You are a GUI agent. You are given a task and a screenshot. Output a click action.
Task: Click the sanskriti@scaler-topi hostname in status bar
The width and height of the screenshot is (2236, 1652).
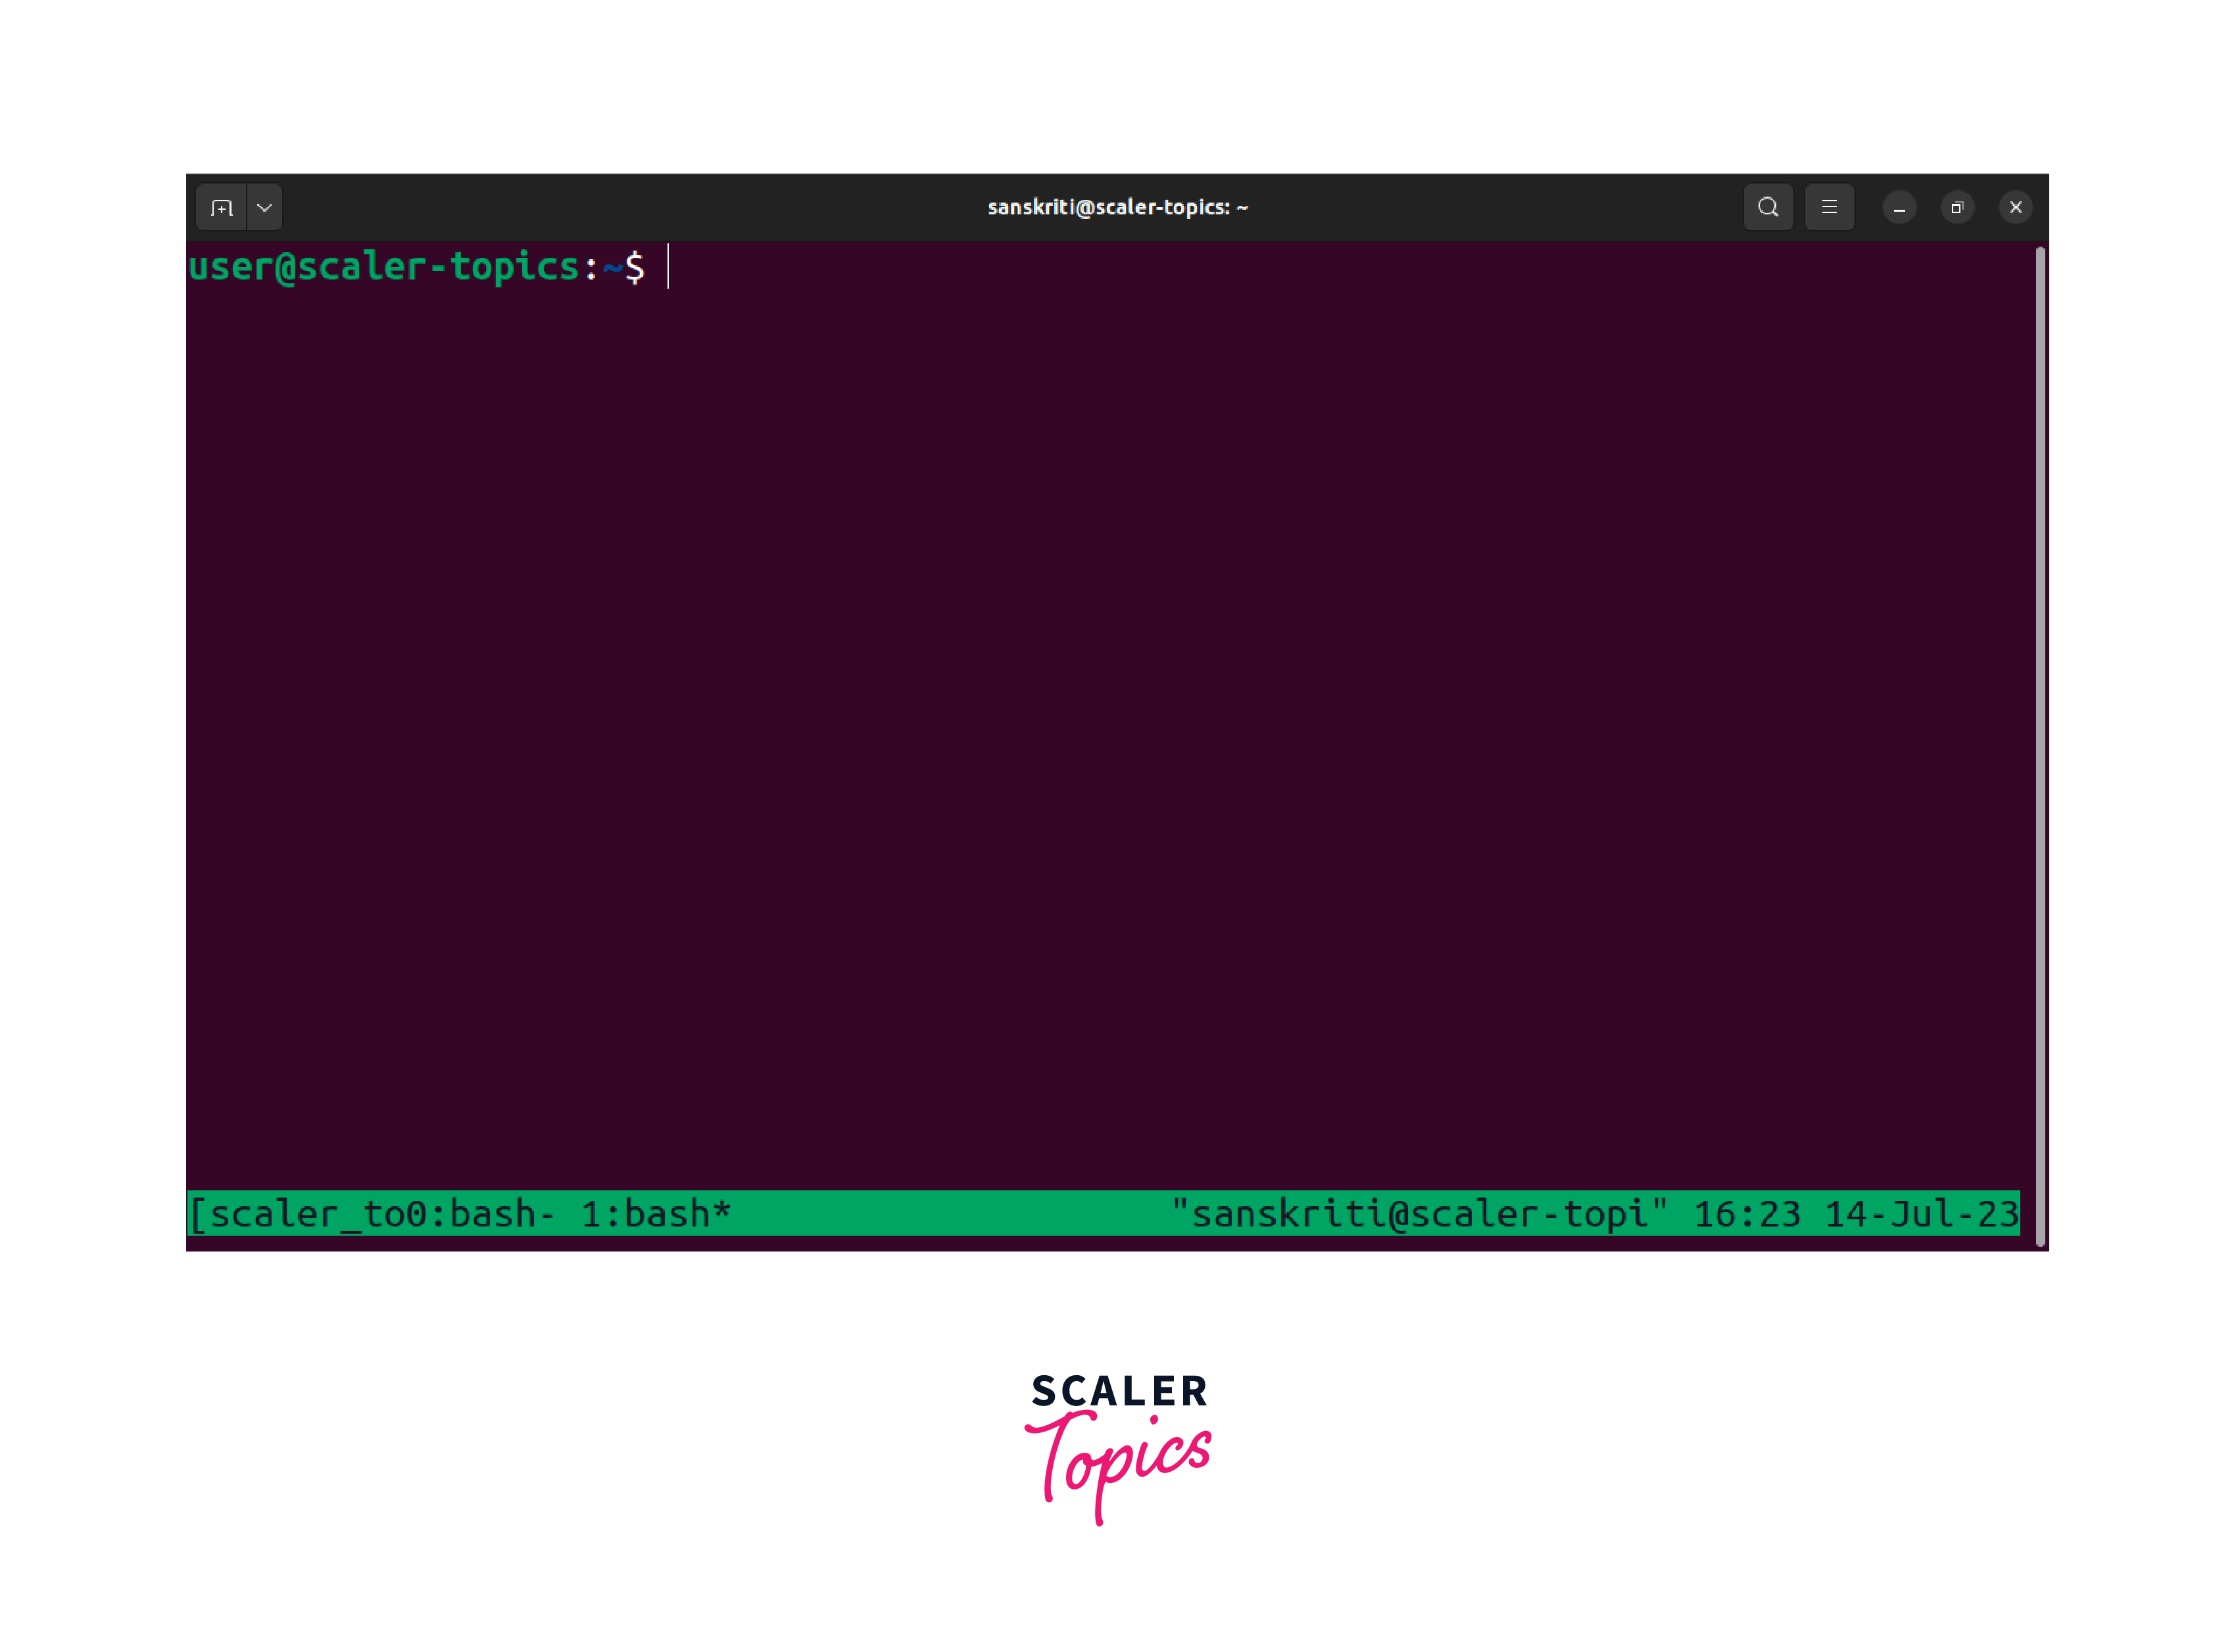point(1419,1214)
